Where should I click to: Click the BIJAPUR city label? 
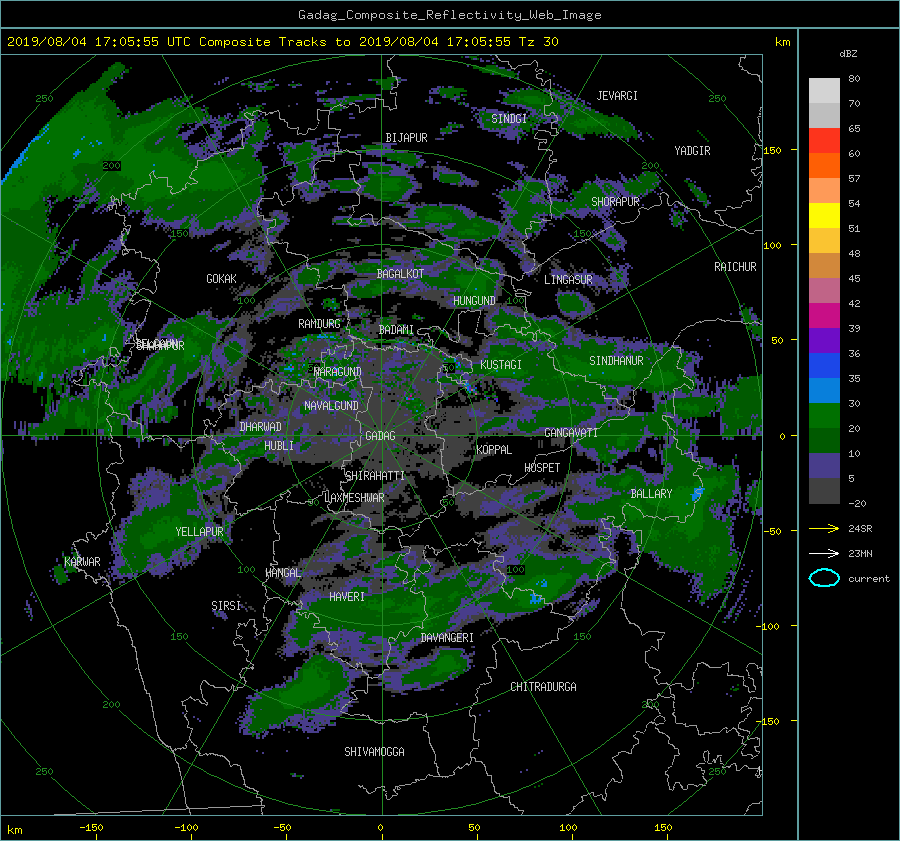pos(406,138)
